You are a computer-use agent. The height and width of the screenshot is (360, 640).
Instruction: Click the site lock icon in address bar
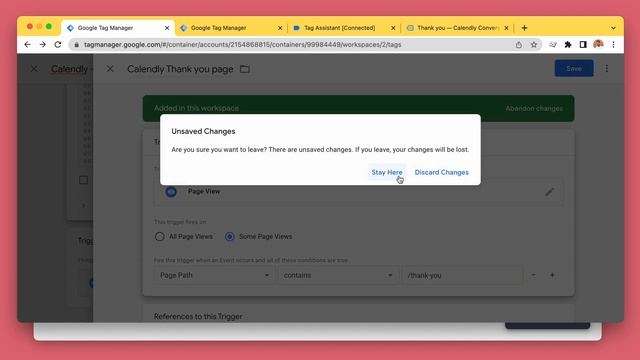(x=76, y=44)
